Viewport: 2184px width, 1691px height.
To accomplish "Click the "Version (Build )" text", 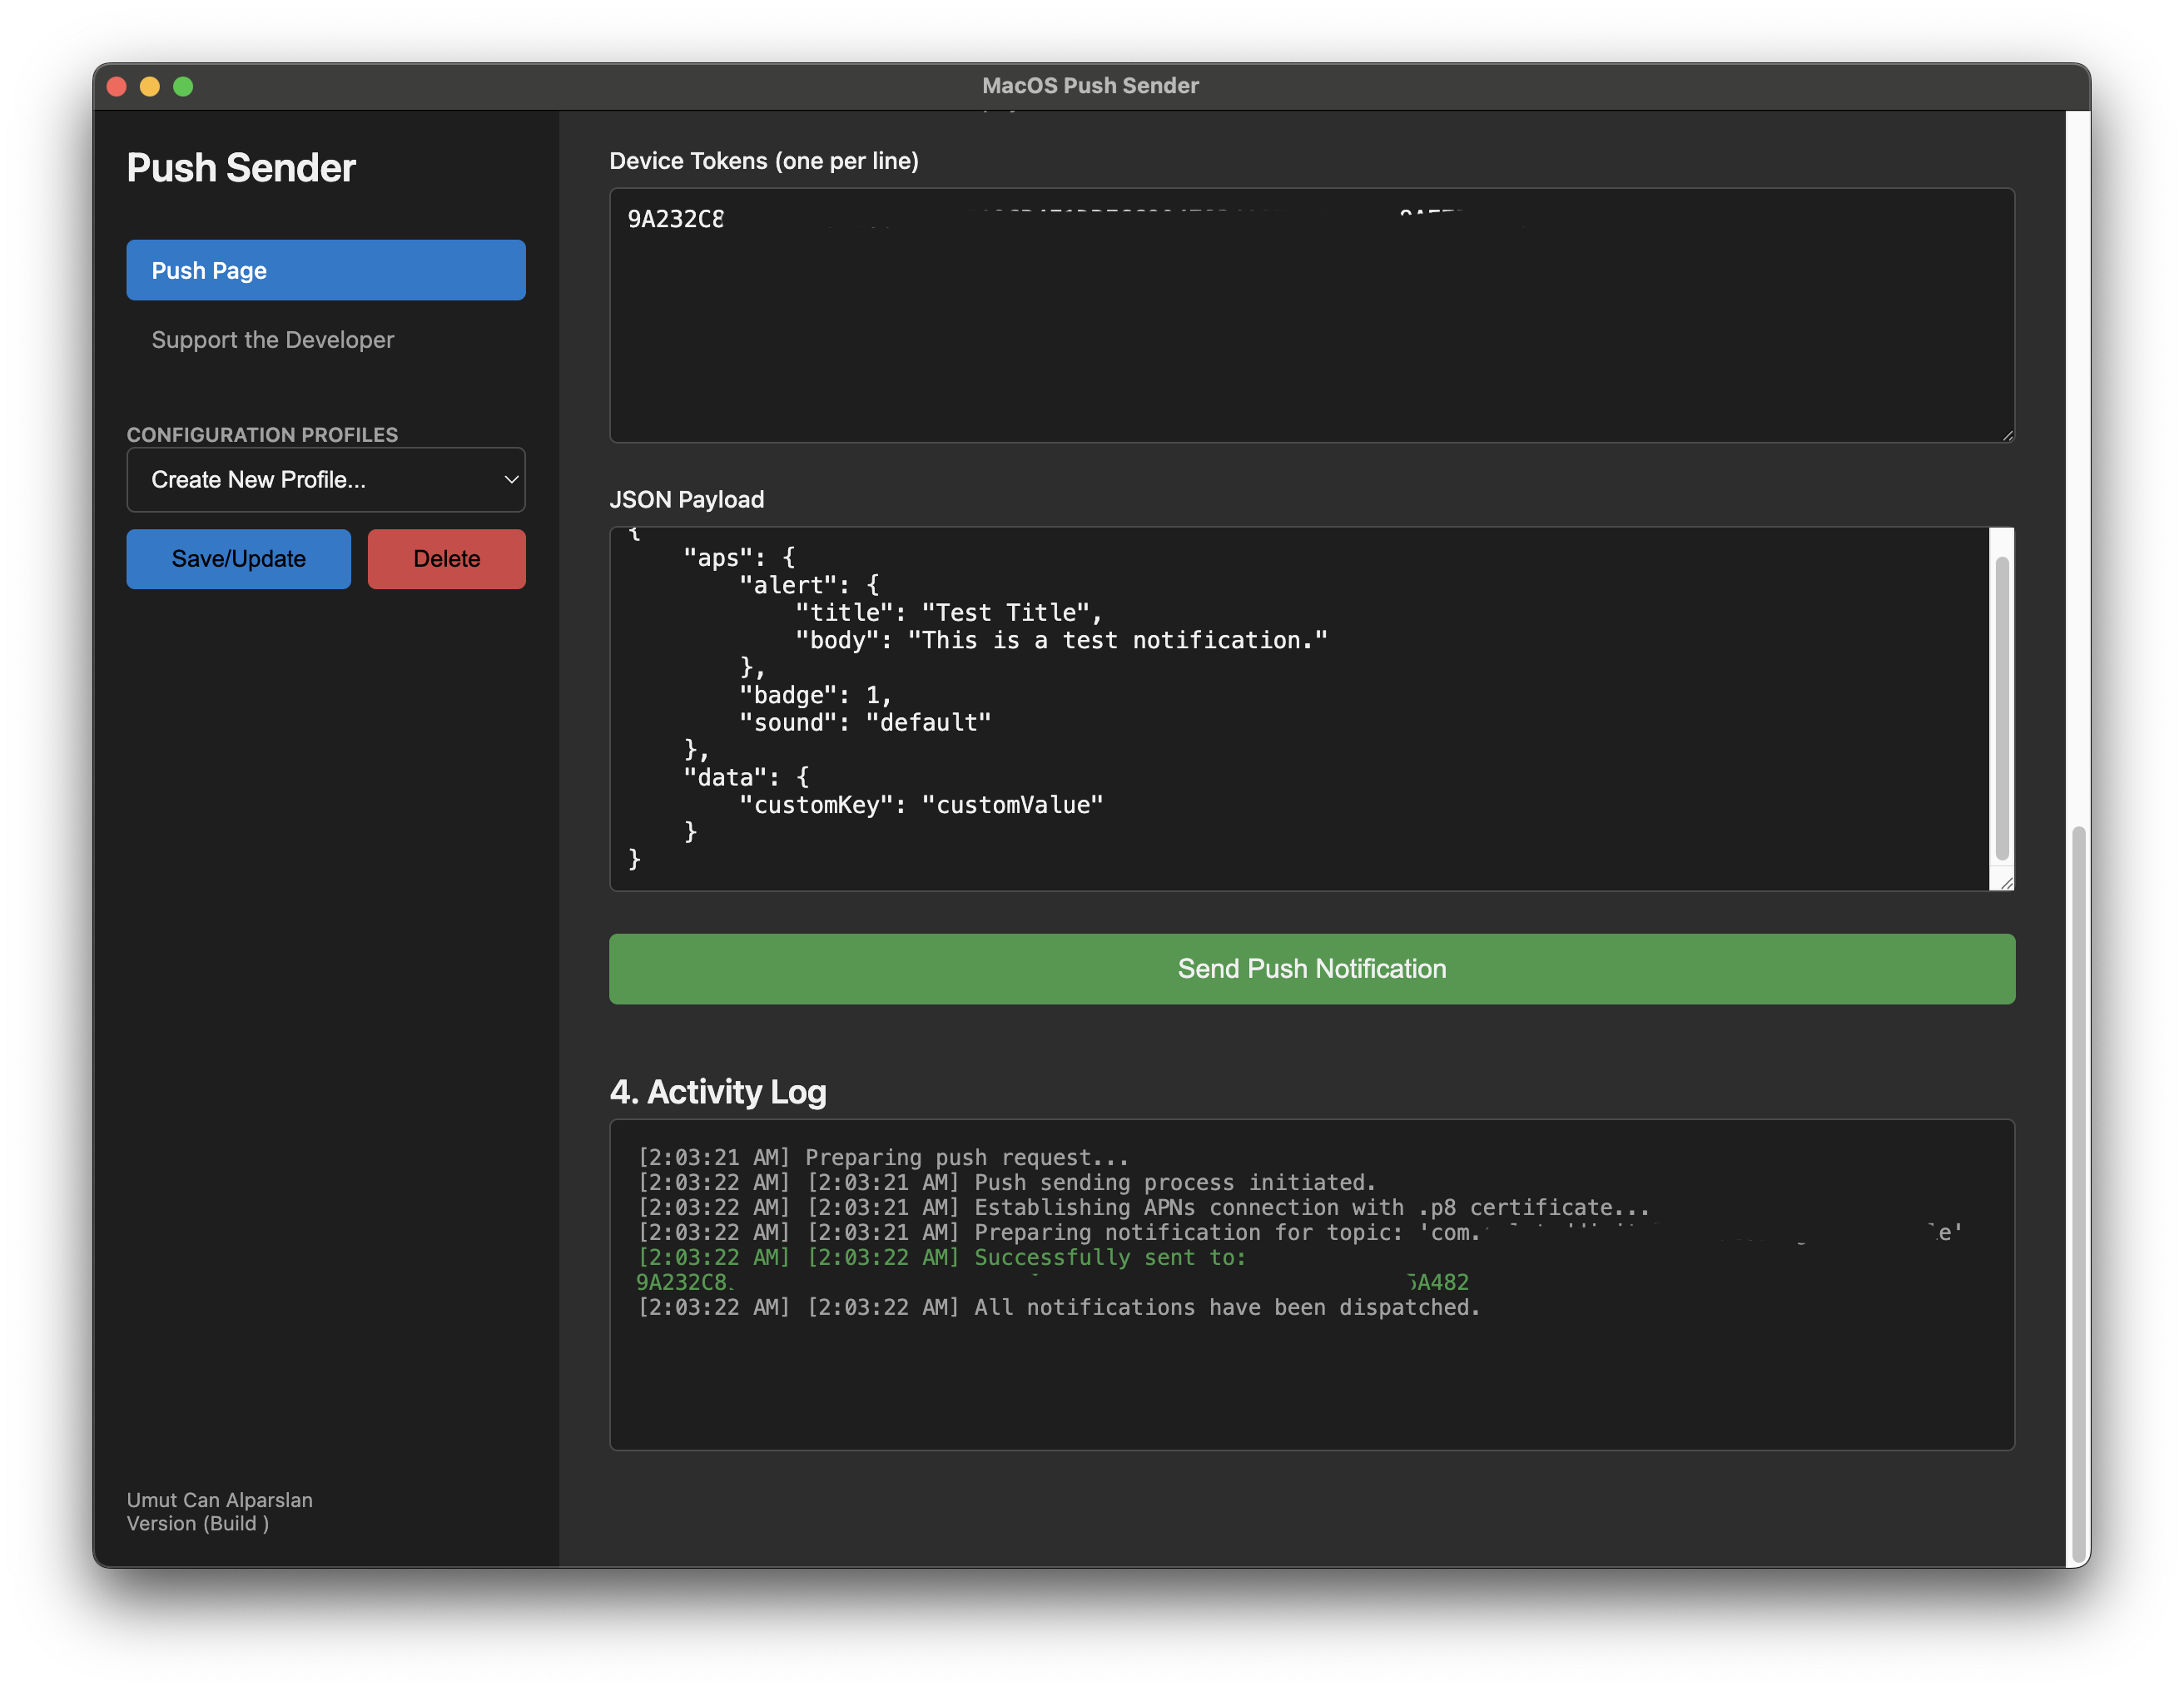I will [197, 1523].
